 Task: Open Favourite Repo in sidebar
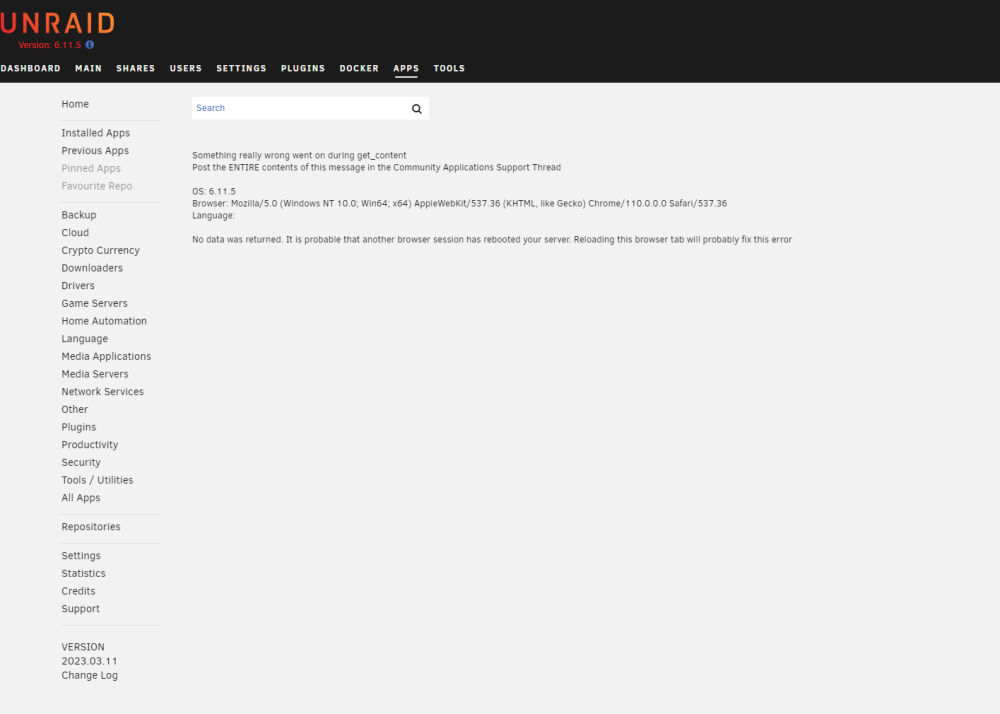(97, 186)
